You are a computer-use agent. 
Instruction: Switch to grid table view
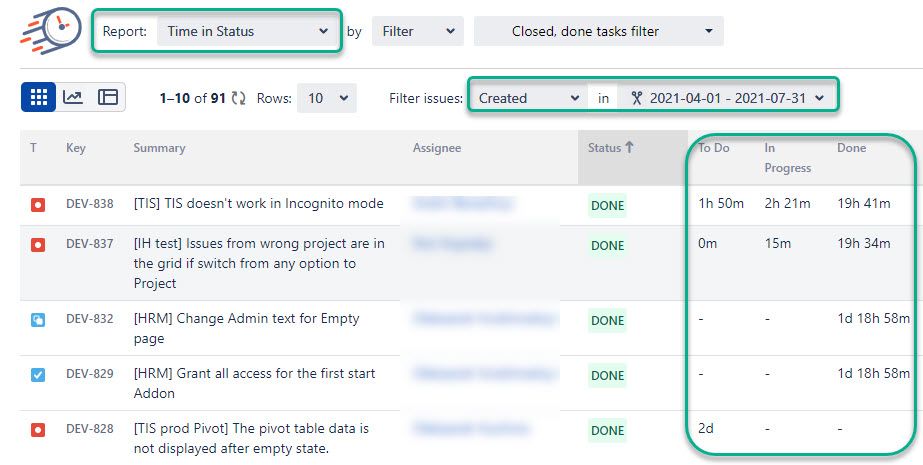(x=38, y=97)
